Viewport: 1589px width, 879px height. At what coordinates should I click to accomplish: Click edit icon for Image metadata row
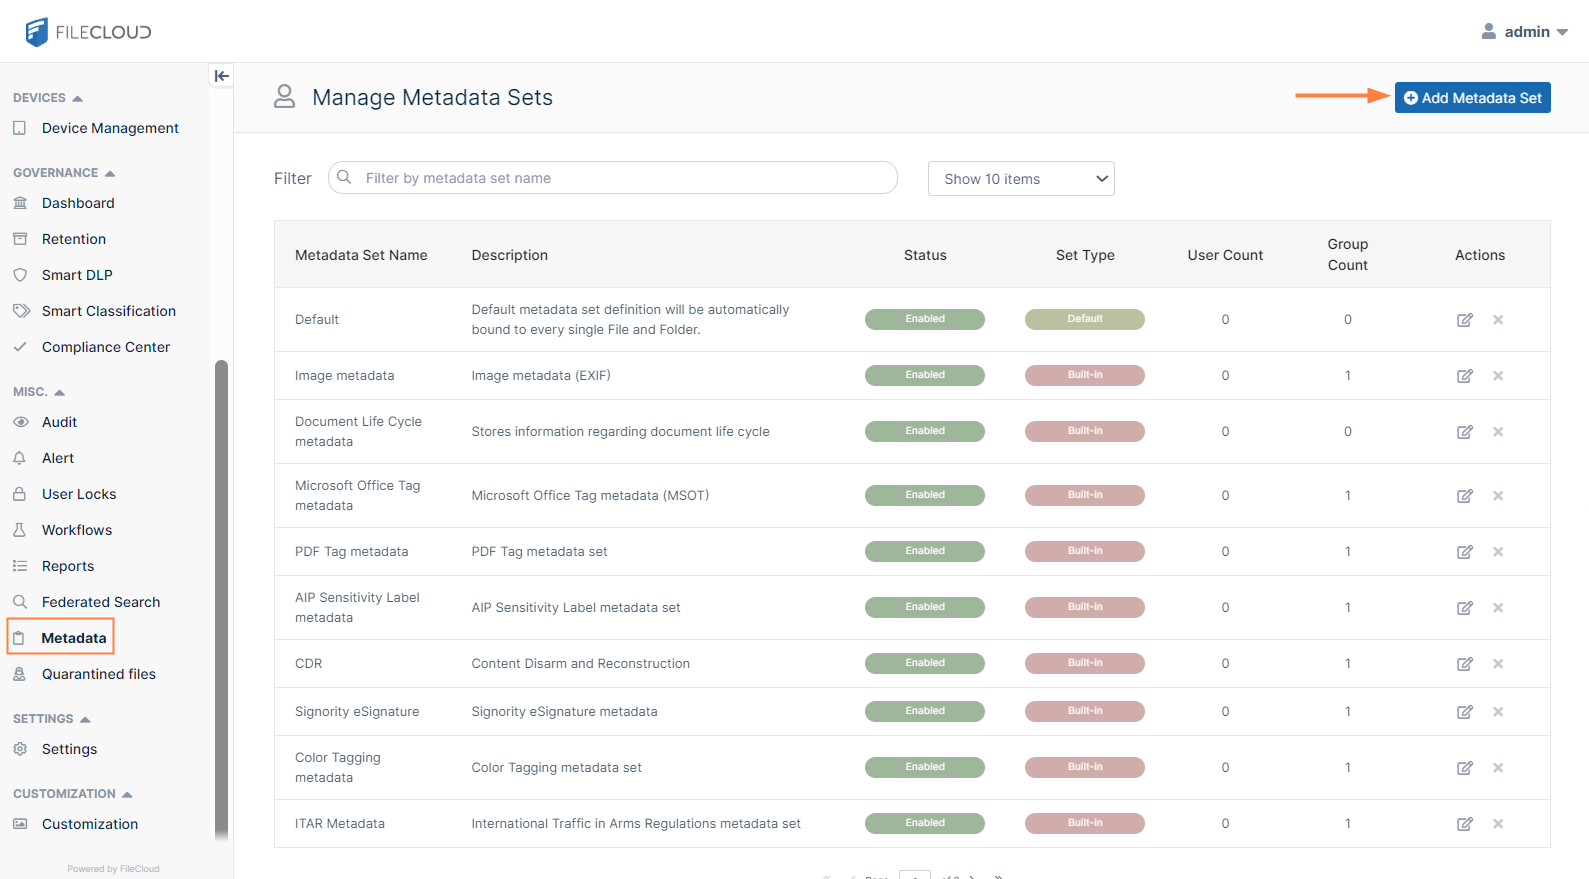pos(1464,376)
